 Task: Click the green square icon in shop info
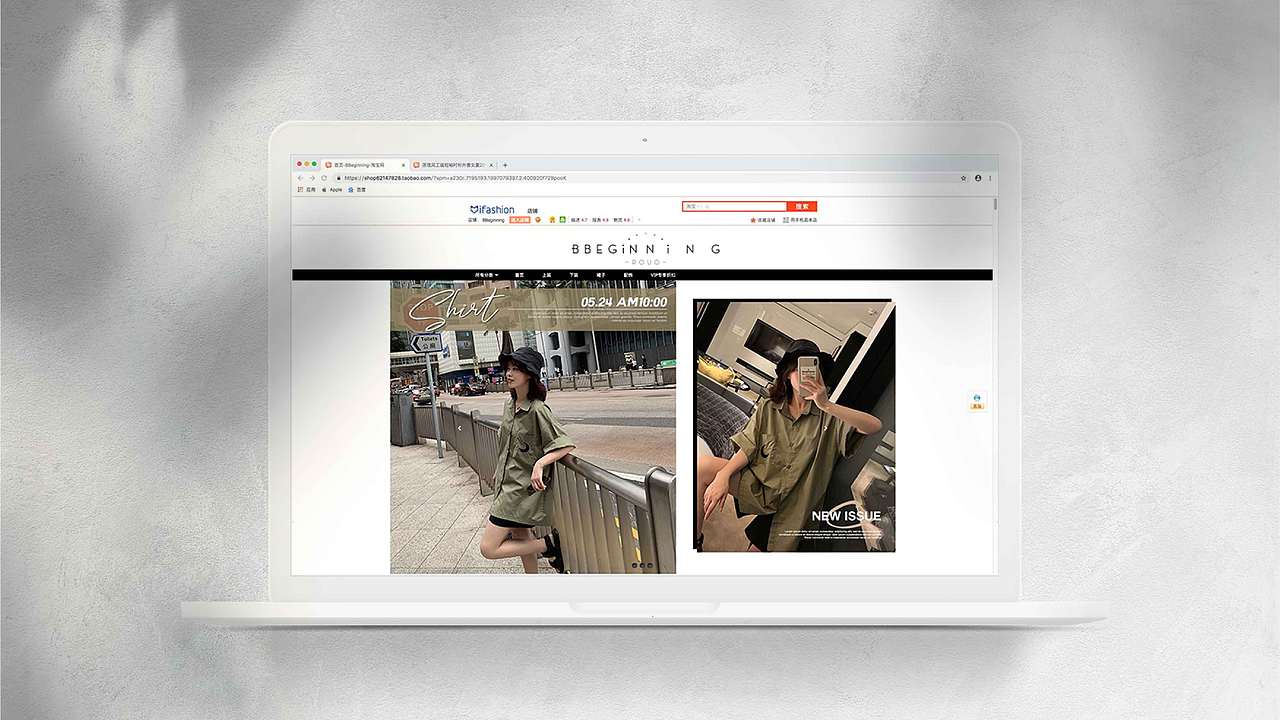coord(562,220)
